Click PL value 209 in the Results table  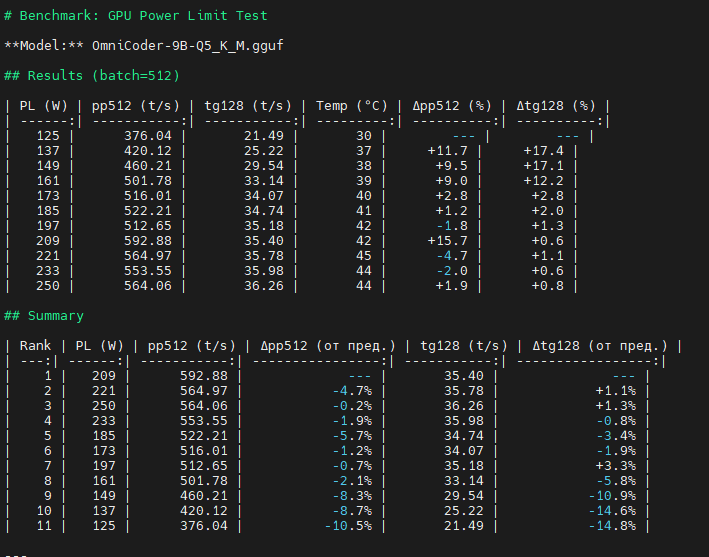[x=47, y=241]
